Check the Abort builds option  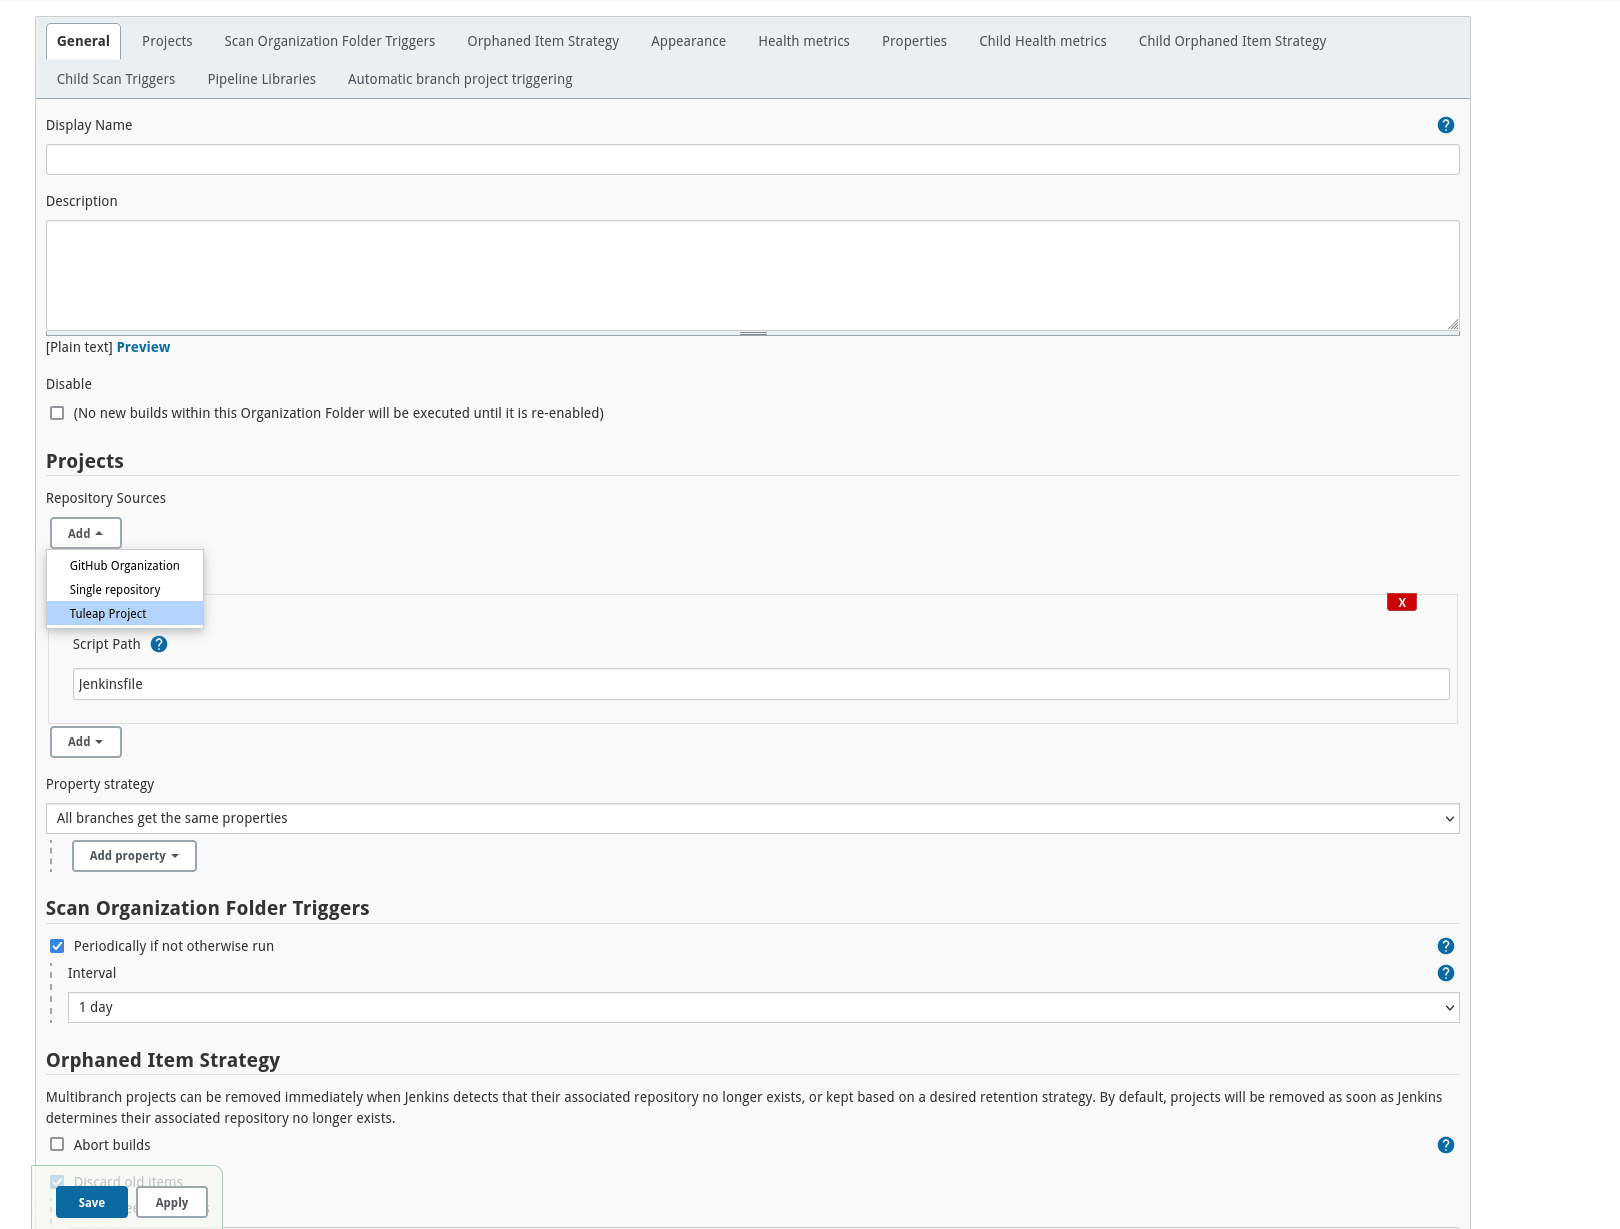click(57, 1144)
